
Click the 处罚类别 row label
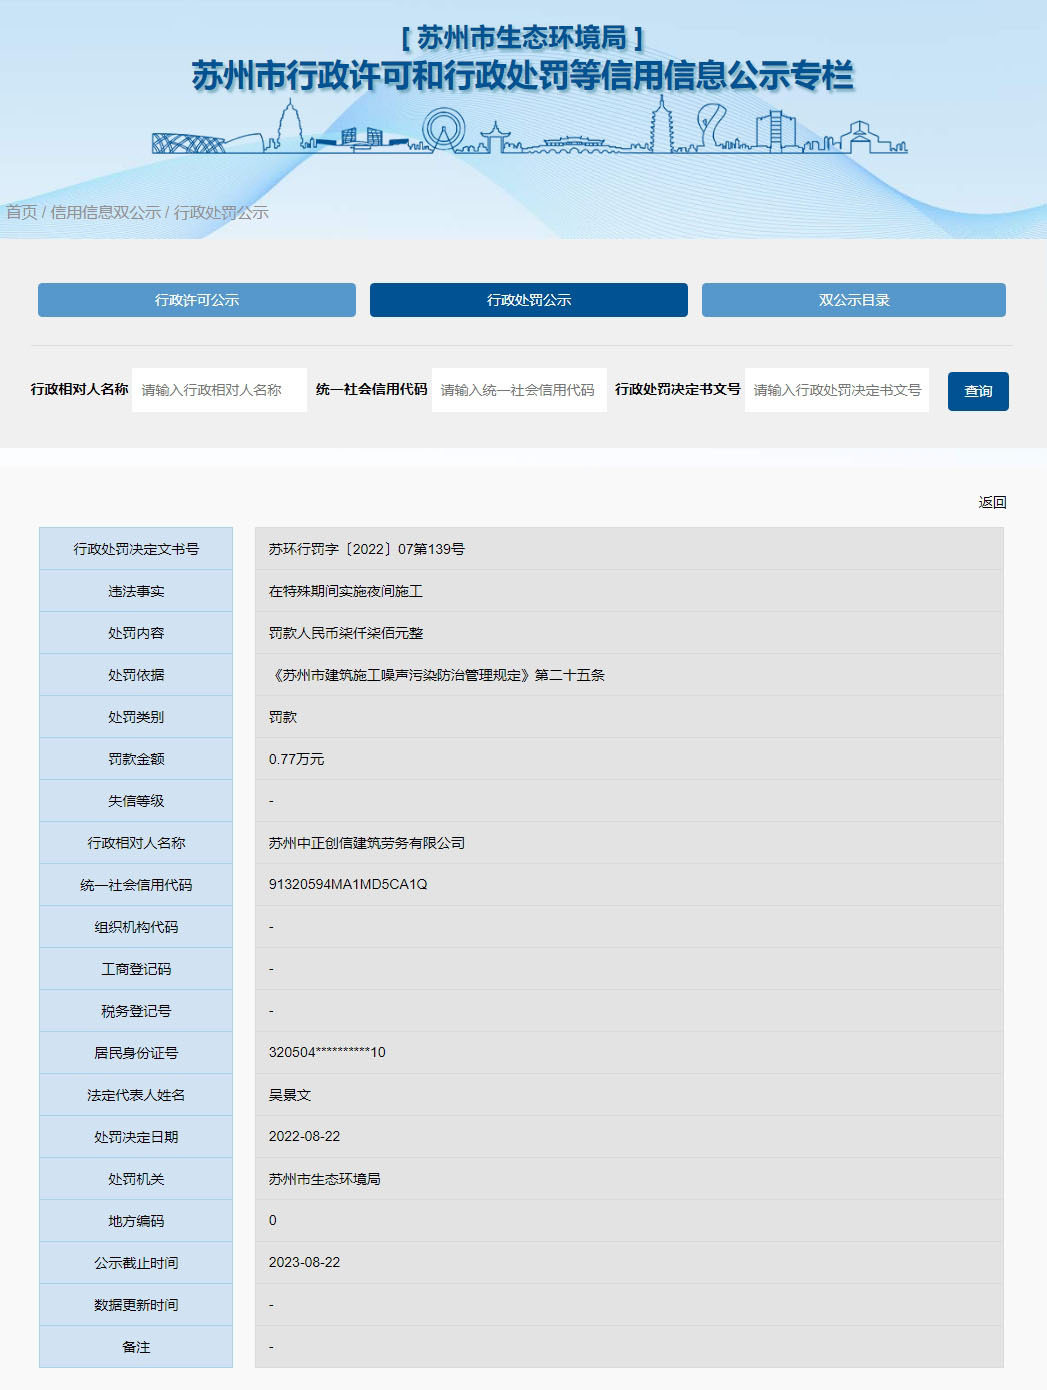pos(136,717)
